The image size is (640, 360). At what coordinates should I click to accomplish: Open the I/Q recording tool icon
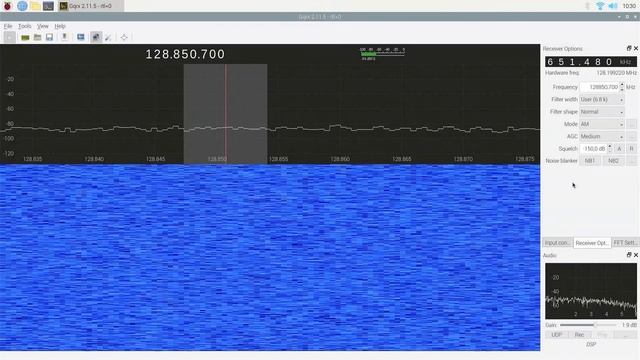[64, 37]
